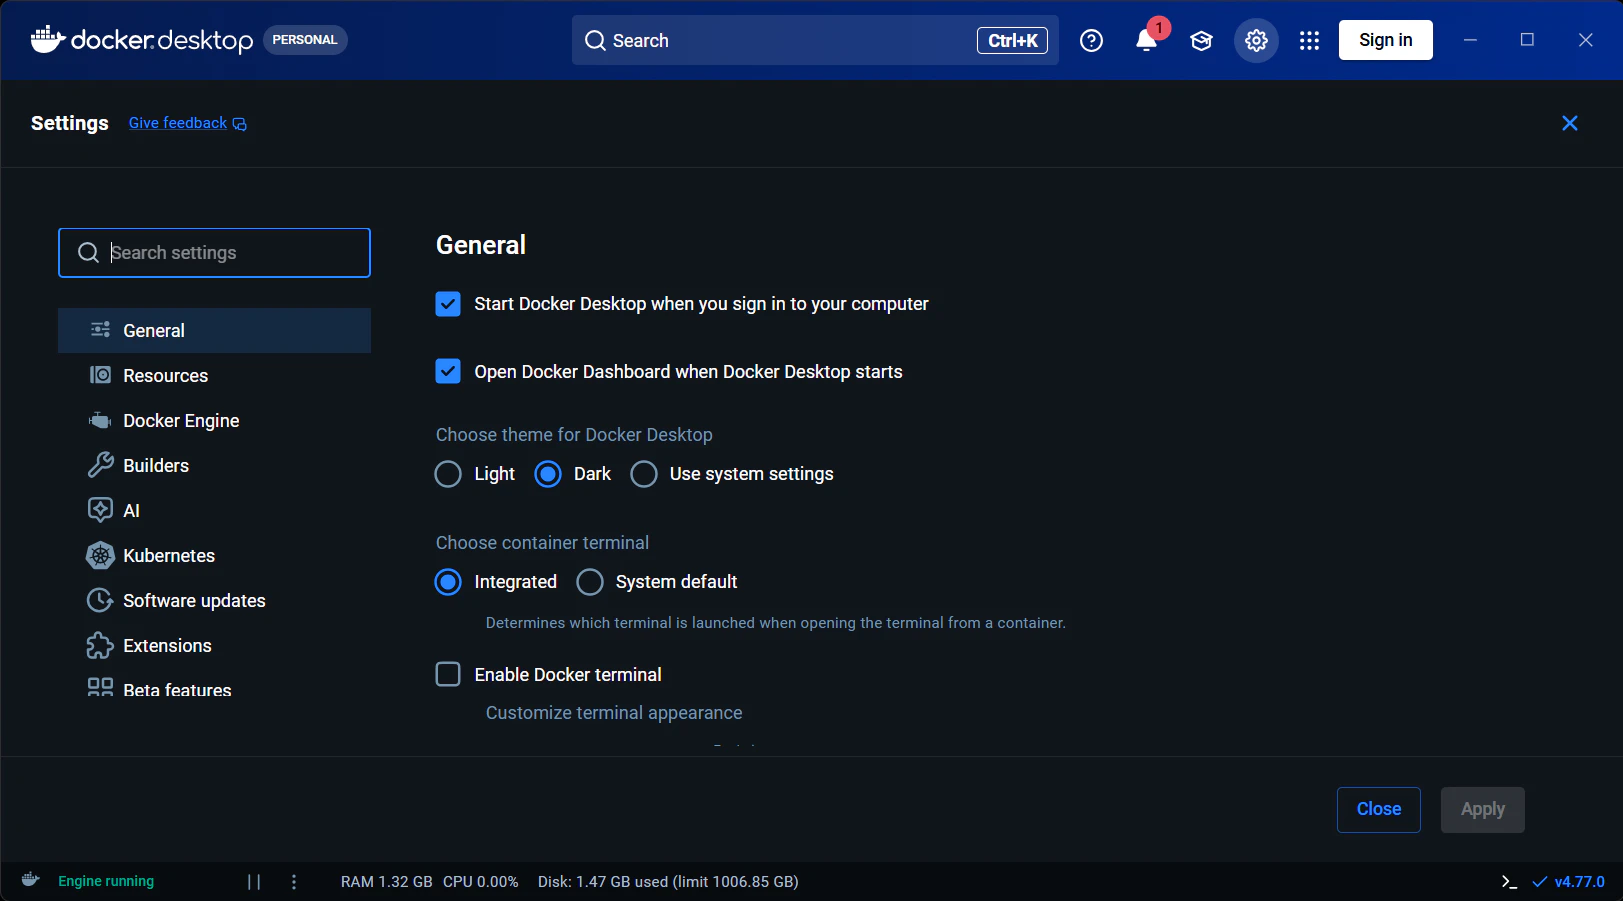Screen dimensions: 1623x901
Task: Open the apps grid menu icon
Action: tap(1309, 40)
